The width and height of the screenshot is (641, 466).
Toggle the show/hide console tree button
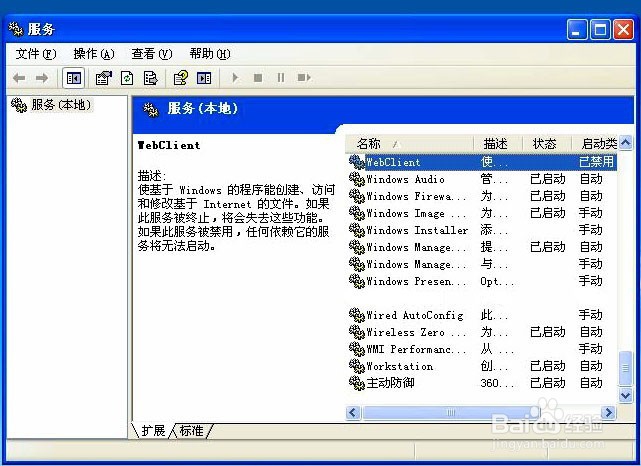74,78
